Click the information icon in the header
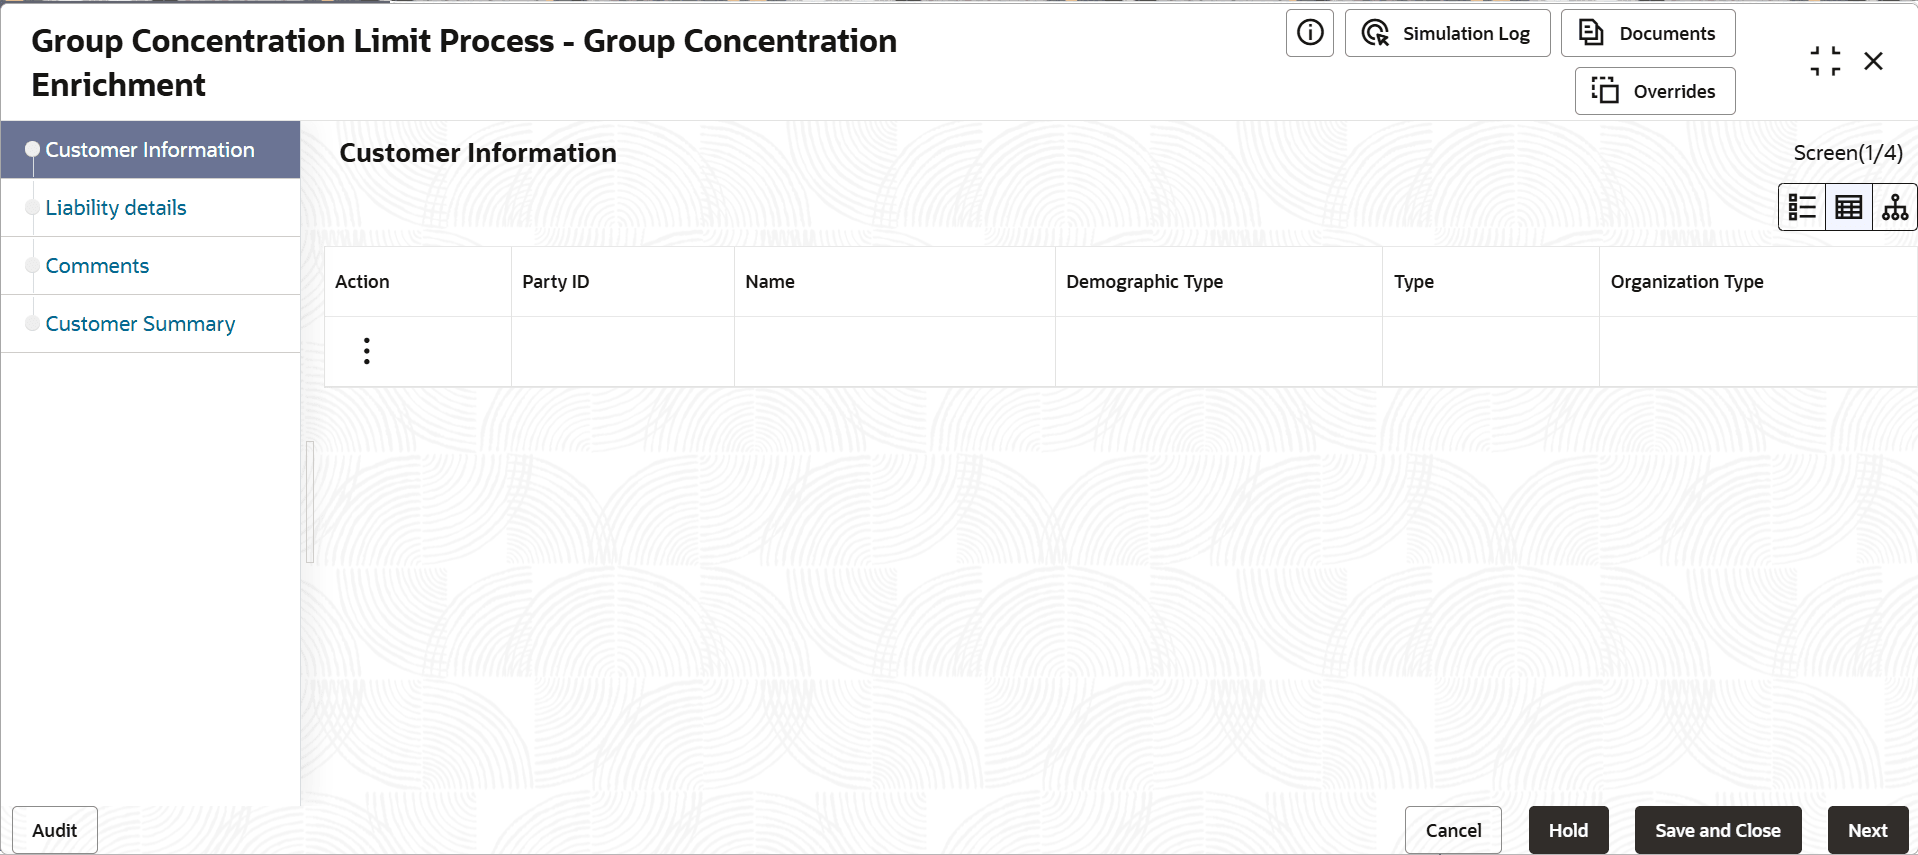 [x=1309, y=33]
